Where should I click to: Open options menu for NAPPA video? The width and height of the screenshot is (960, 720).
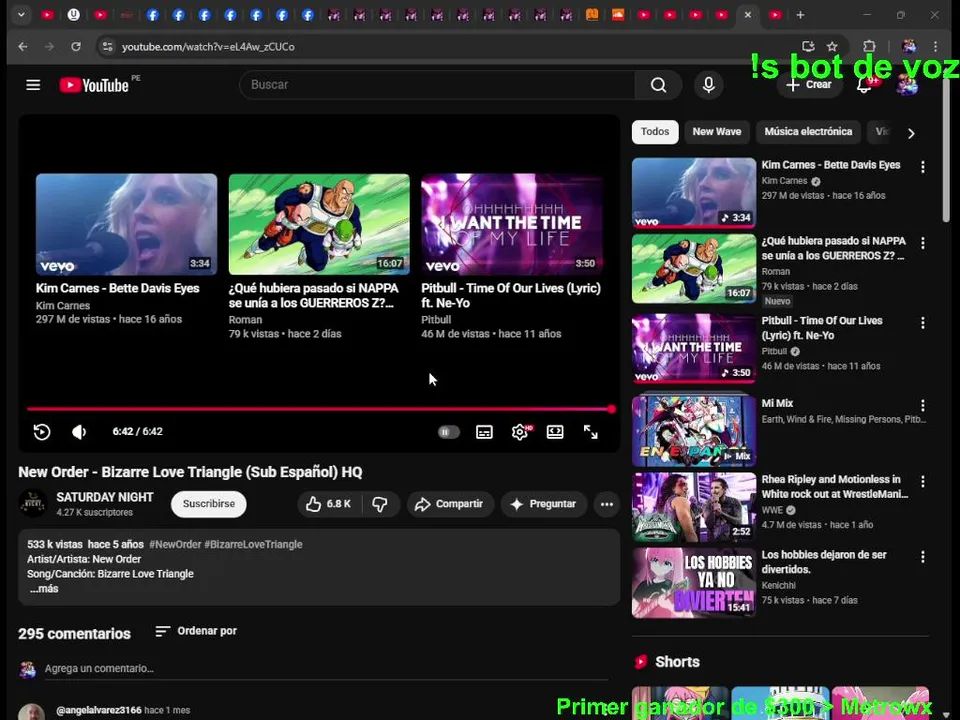(923, 243)
